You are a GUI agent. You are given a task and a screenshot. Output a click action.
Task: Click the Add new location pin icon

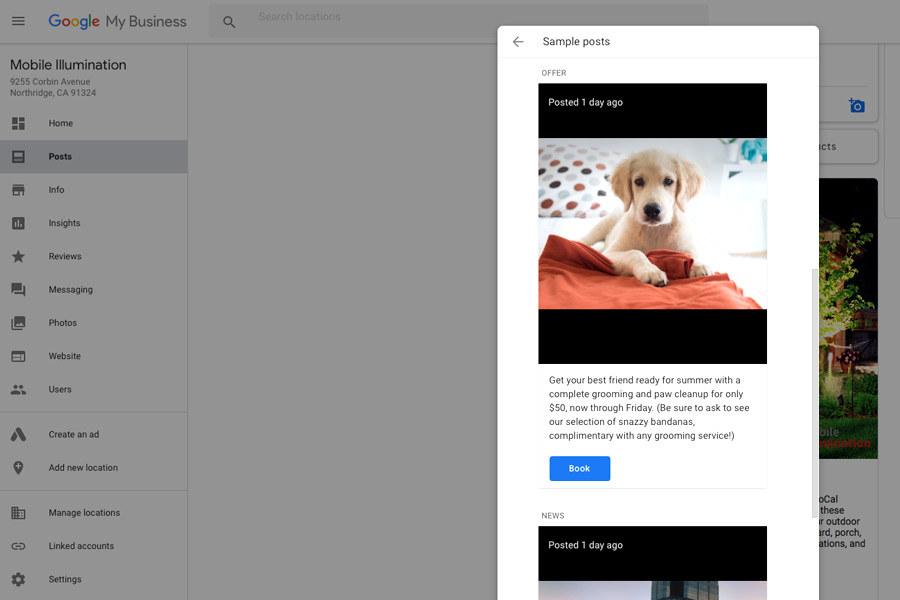[x=18, y=468]
